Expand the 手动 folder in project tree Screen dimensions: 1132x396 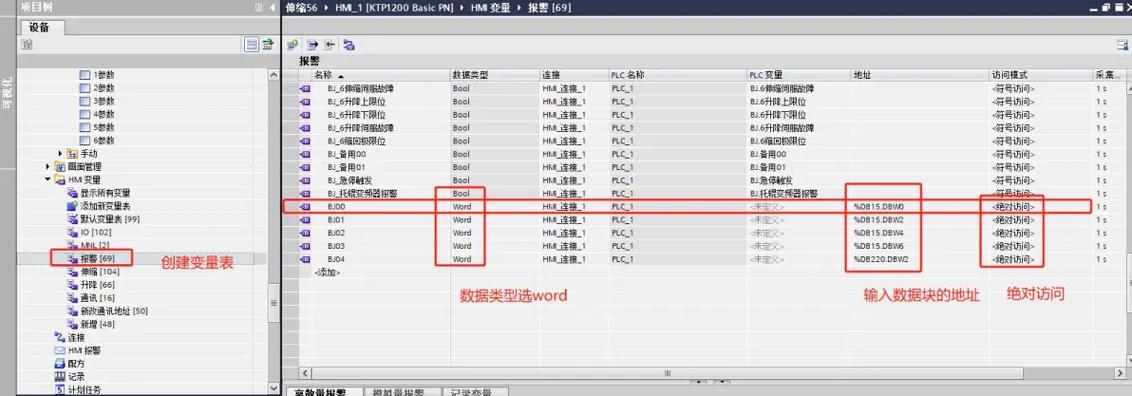click(61, 154)
